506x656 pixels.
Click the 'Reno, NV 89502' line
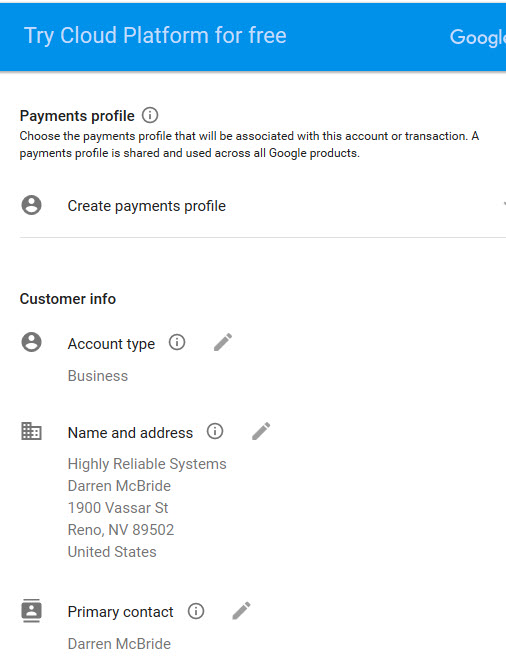click(x=121, y=530)
